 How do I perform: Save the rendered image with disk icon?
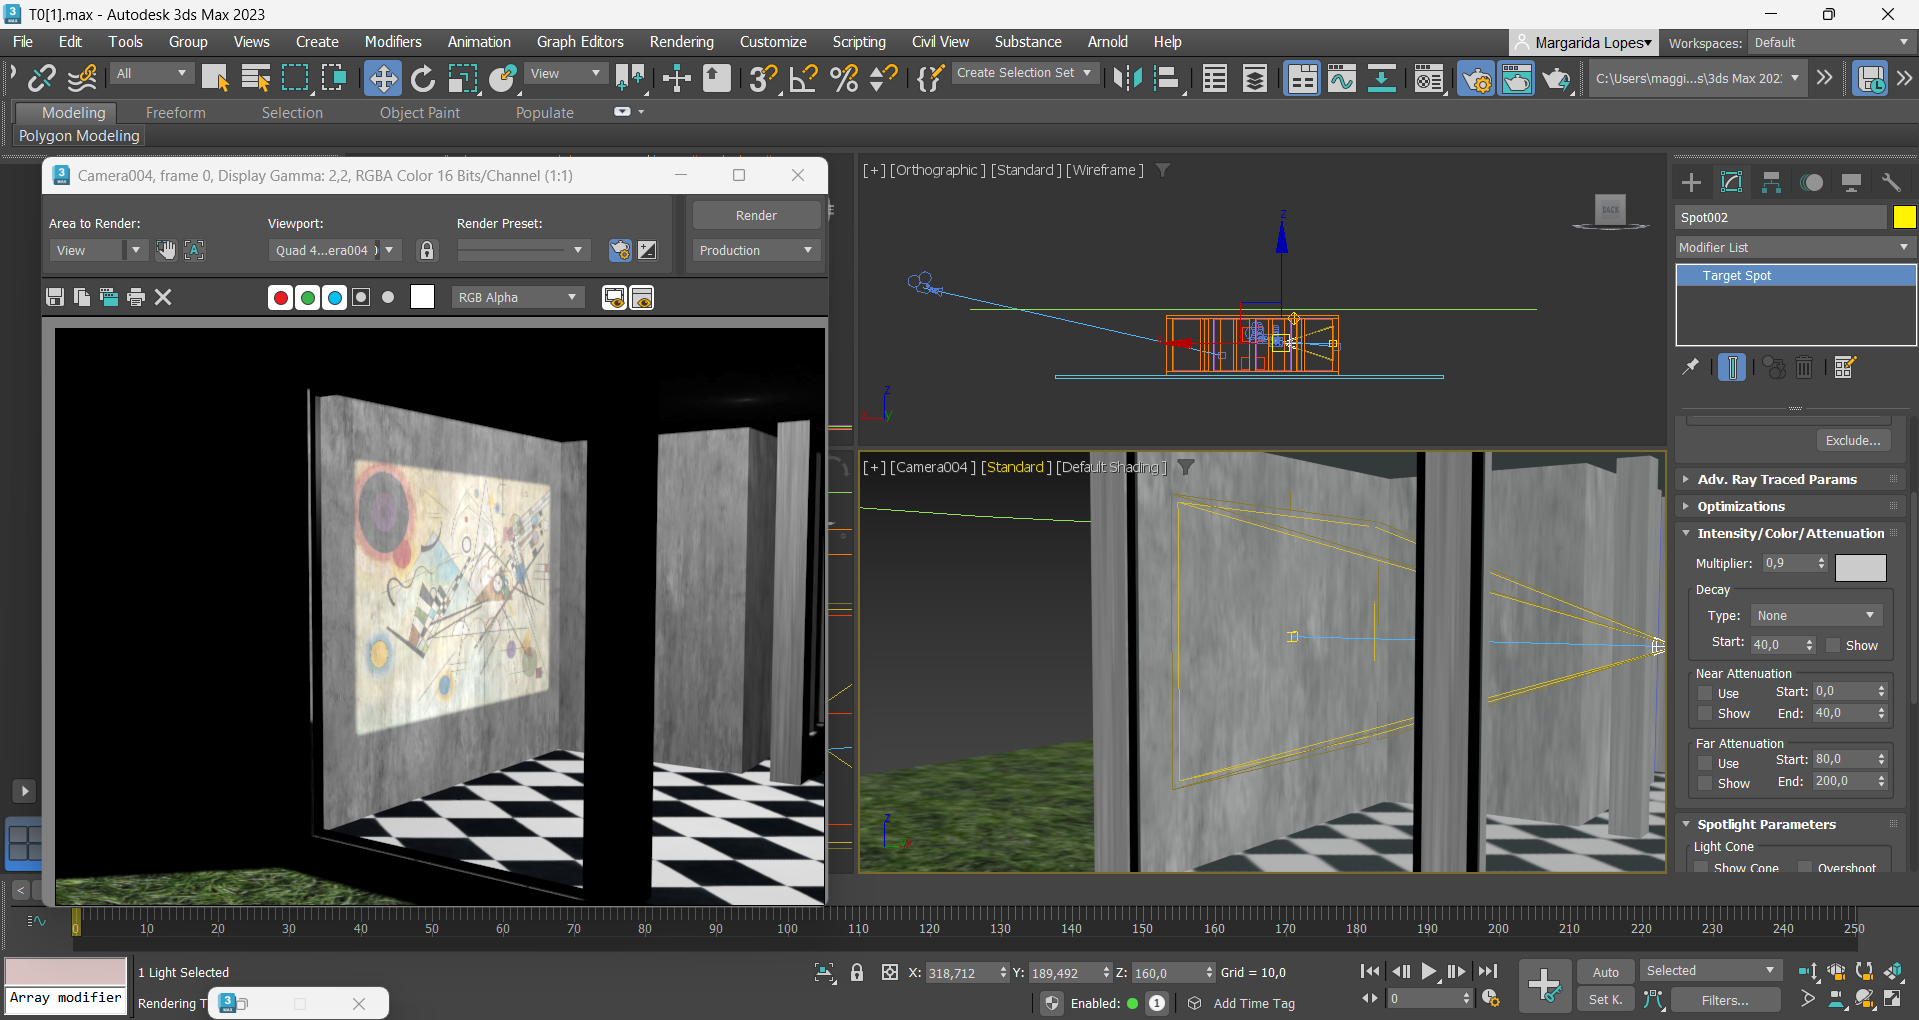tap(55, 297)
